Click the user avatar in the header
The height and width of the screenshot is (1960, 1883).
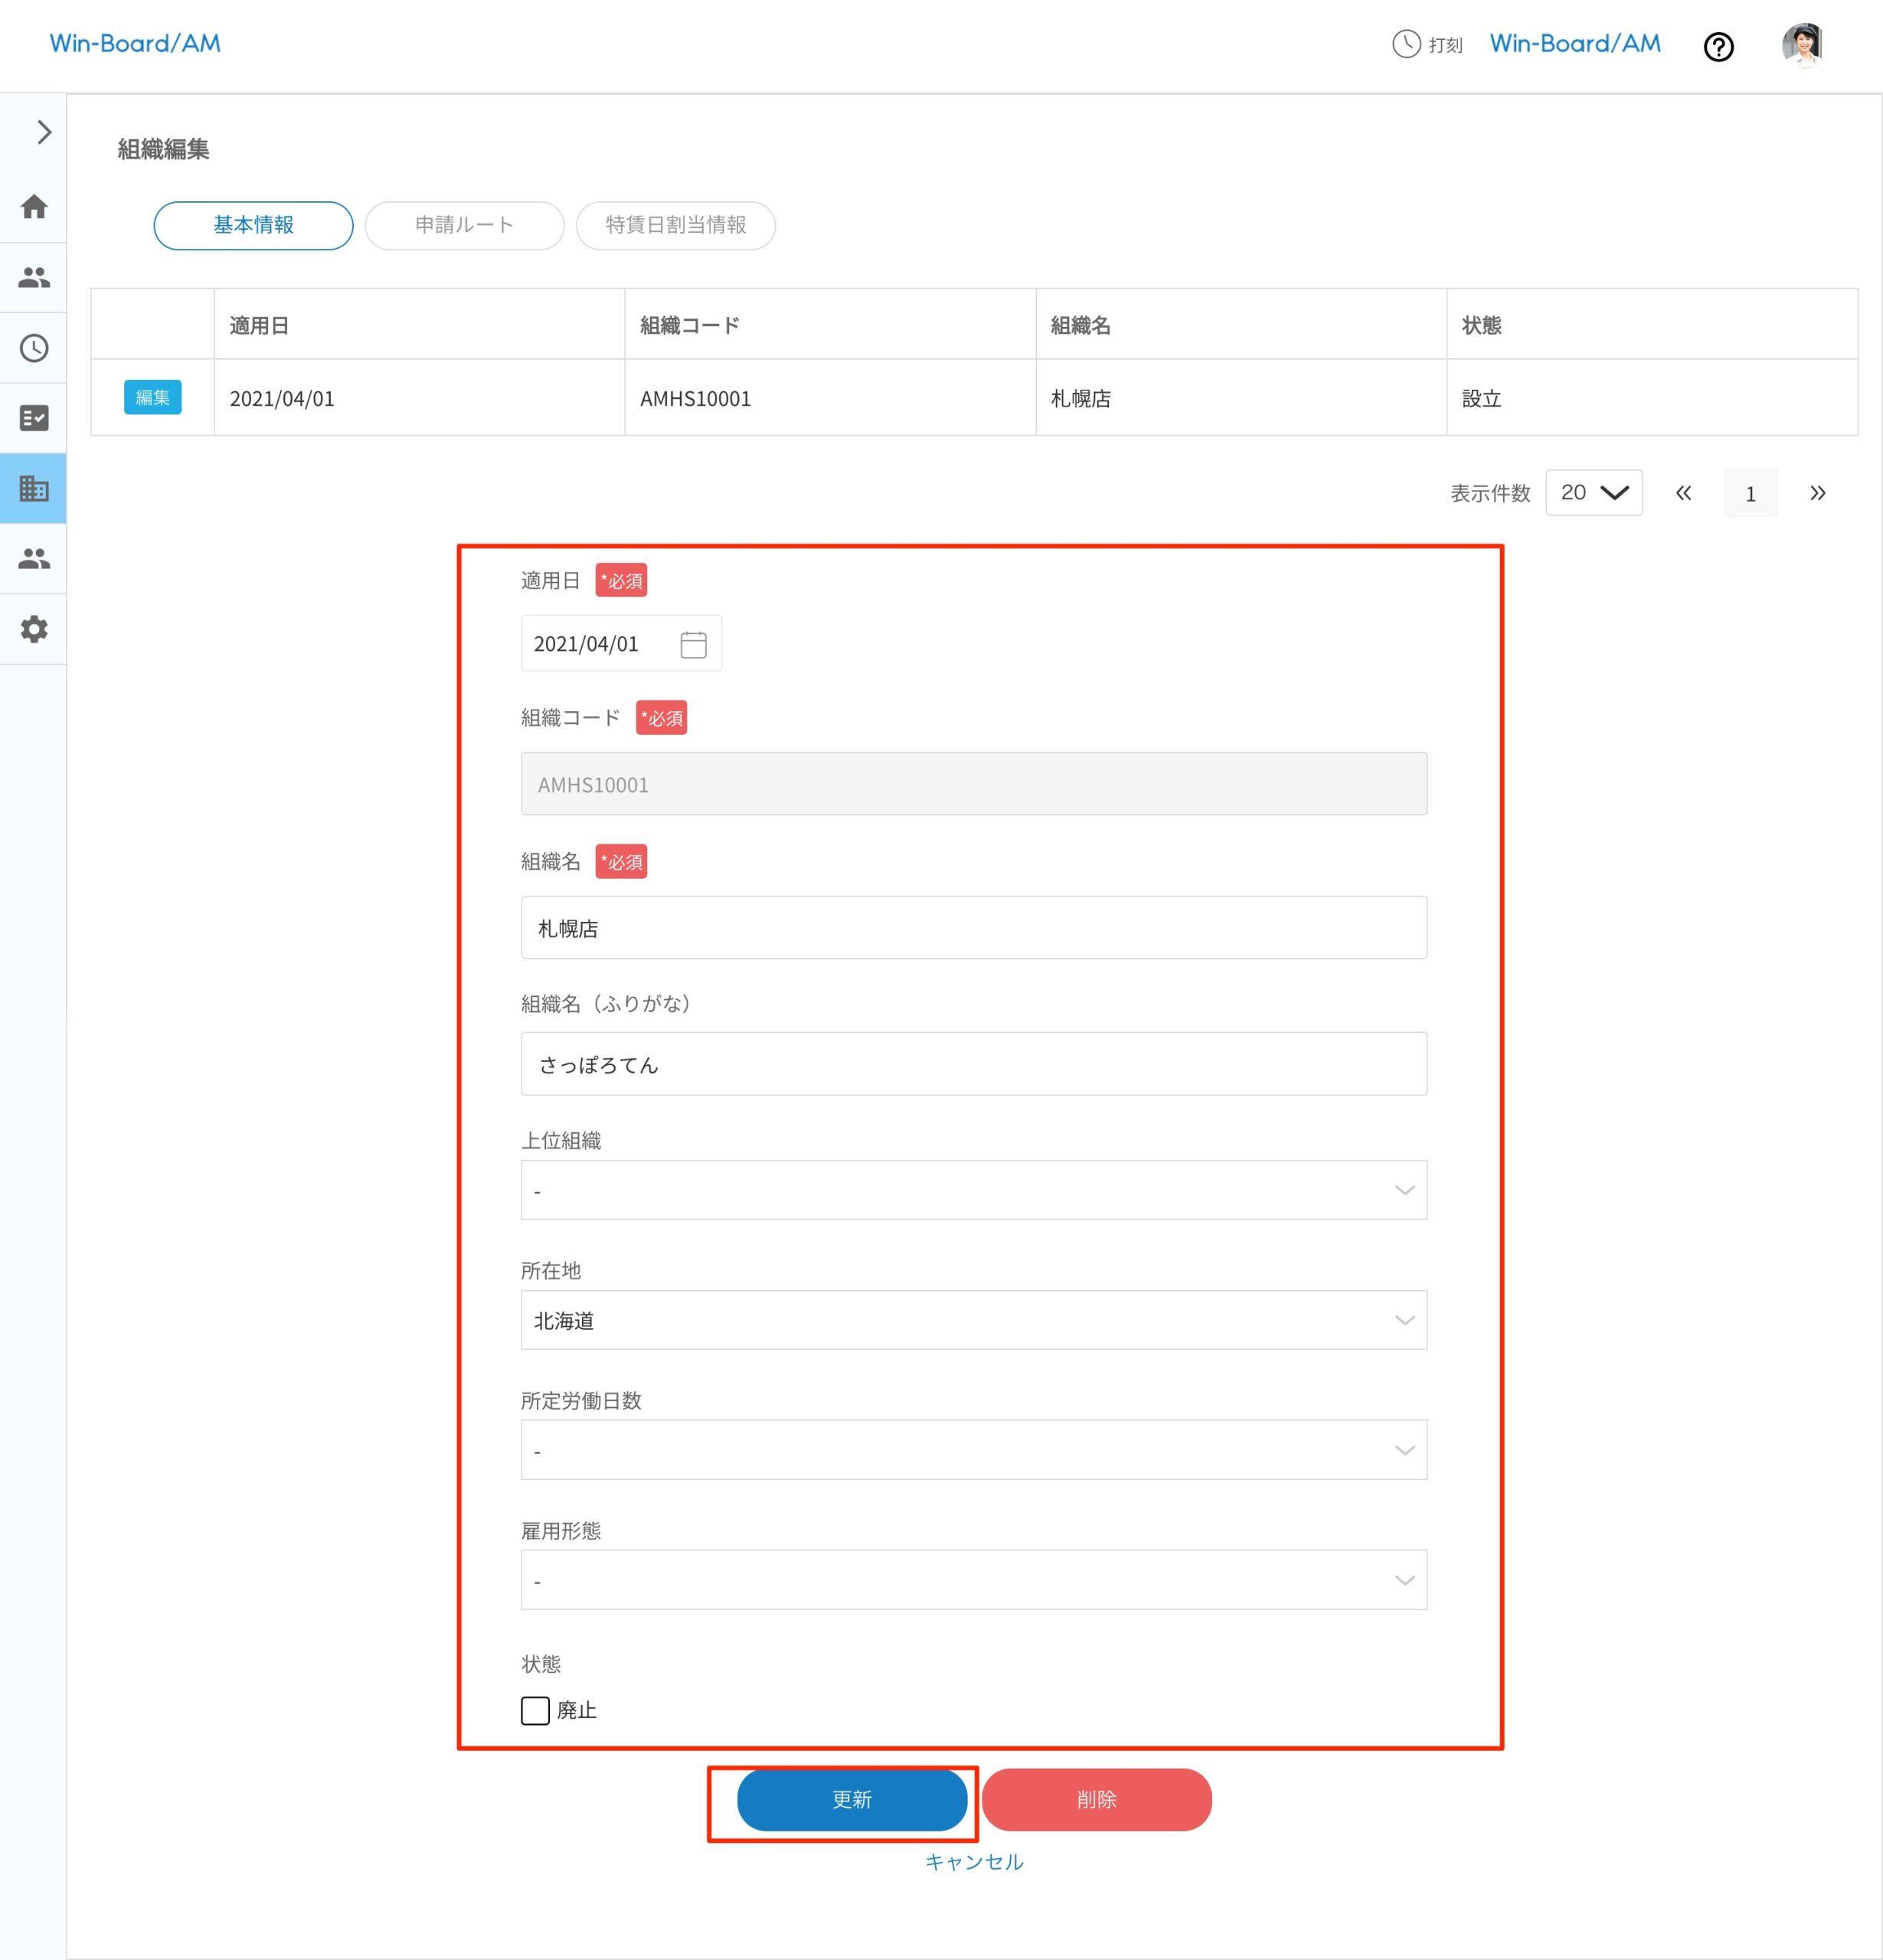[1802, 45]
